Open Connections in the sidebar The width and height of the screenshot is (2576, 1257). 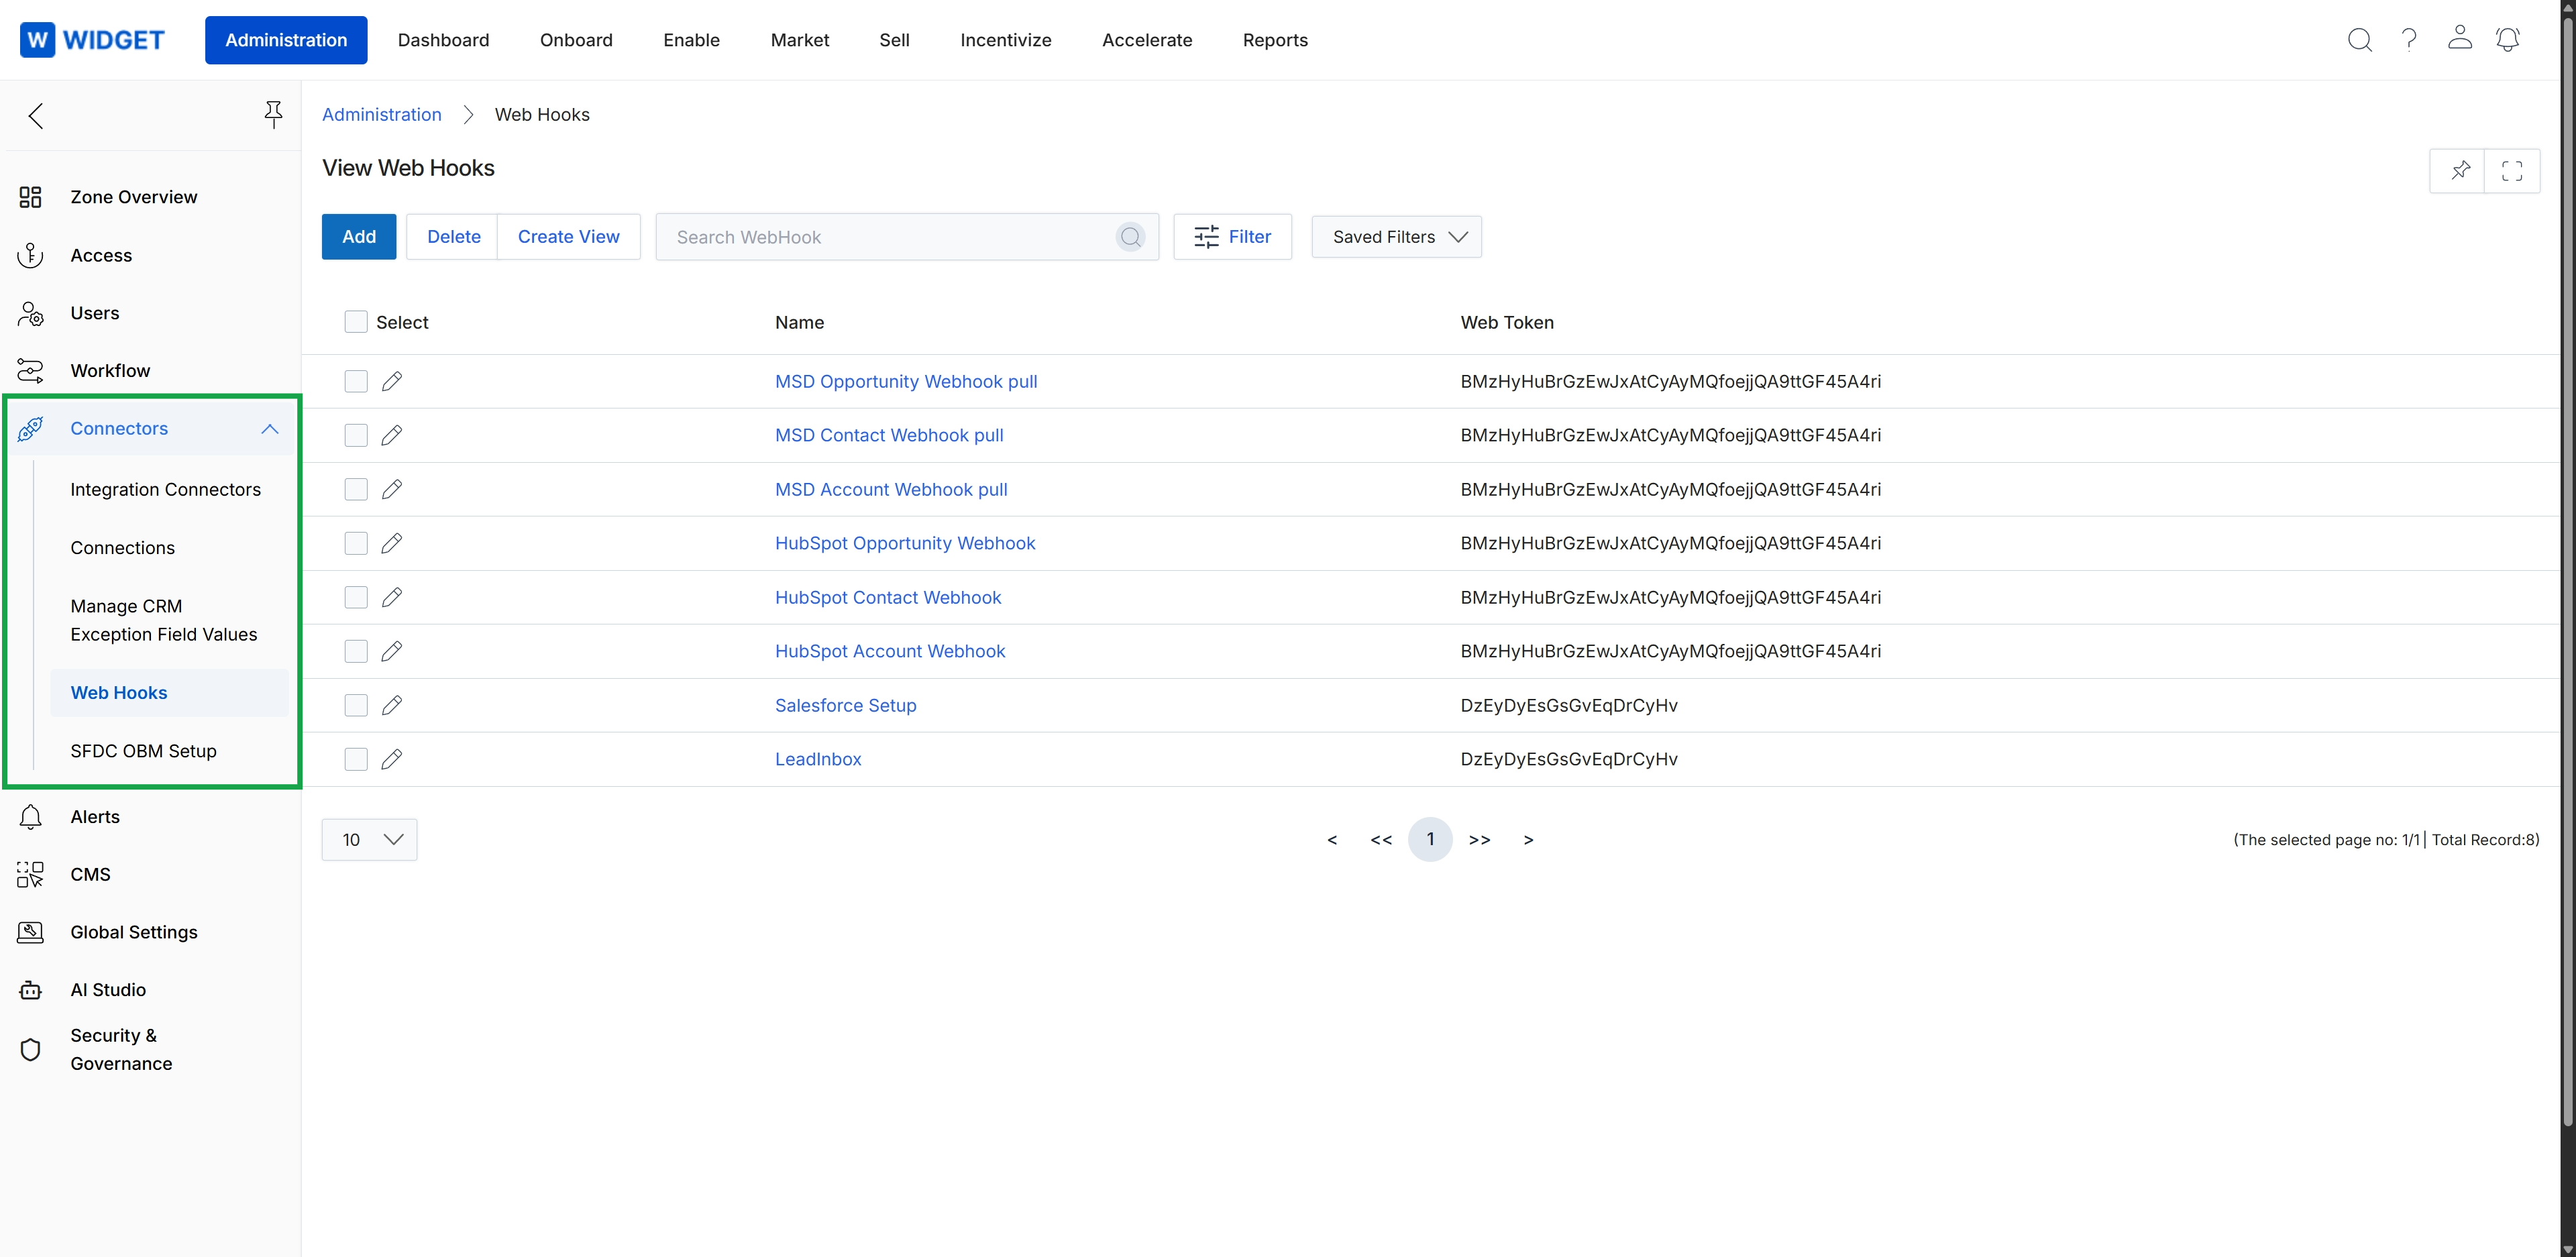point(122,548)
